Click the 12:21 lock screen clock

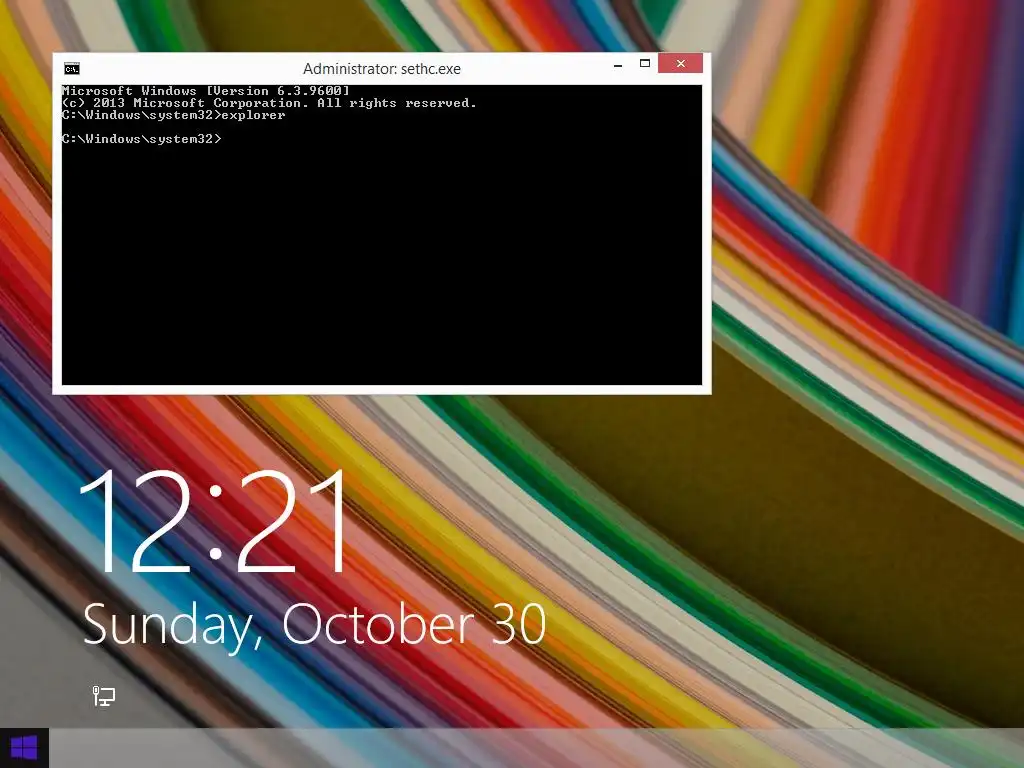click(x=214, y=521)
